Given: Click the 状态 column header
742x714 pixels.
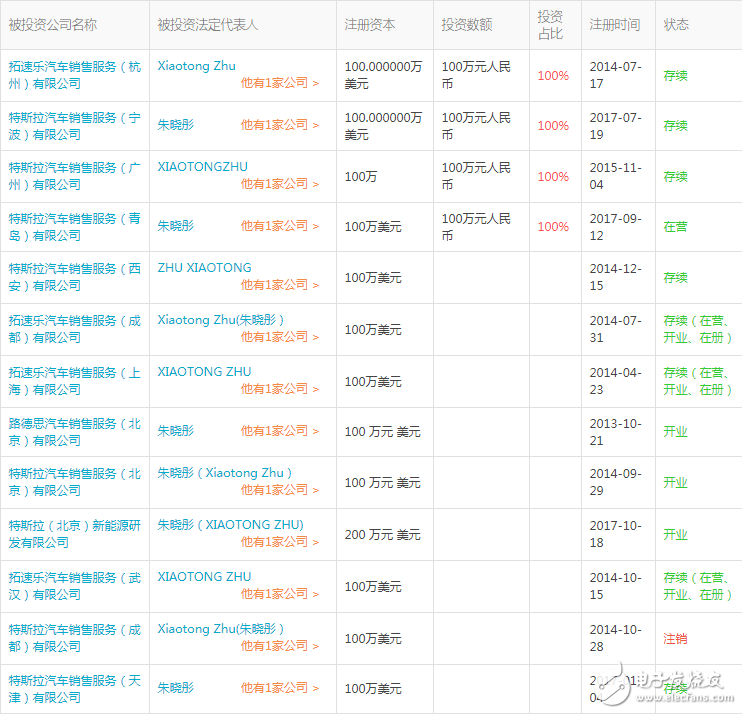Looking at the screenshot, I should (676, 25).
